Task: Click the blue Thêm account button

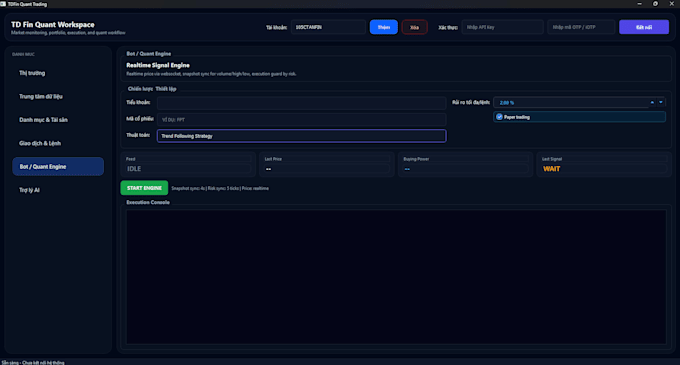Action: pyautogui.click(x=383, y=27)
